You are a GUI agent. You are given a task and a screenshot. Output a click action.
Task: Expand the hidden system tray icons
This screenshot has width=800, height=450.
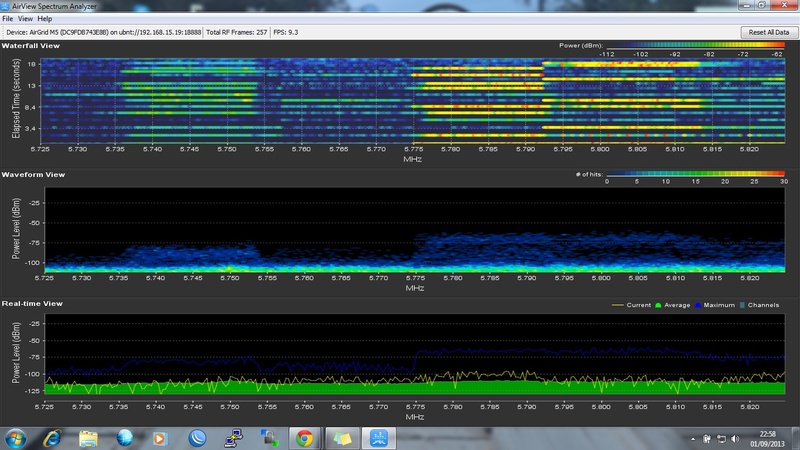point(694,438)
